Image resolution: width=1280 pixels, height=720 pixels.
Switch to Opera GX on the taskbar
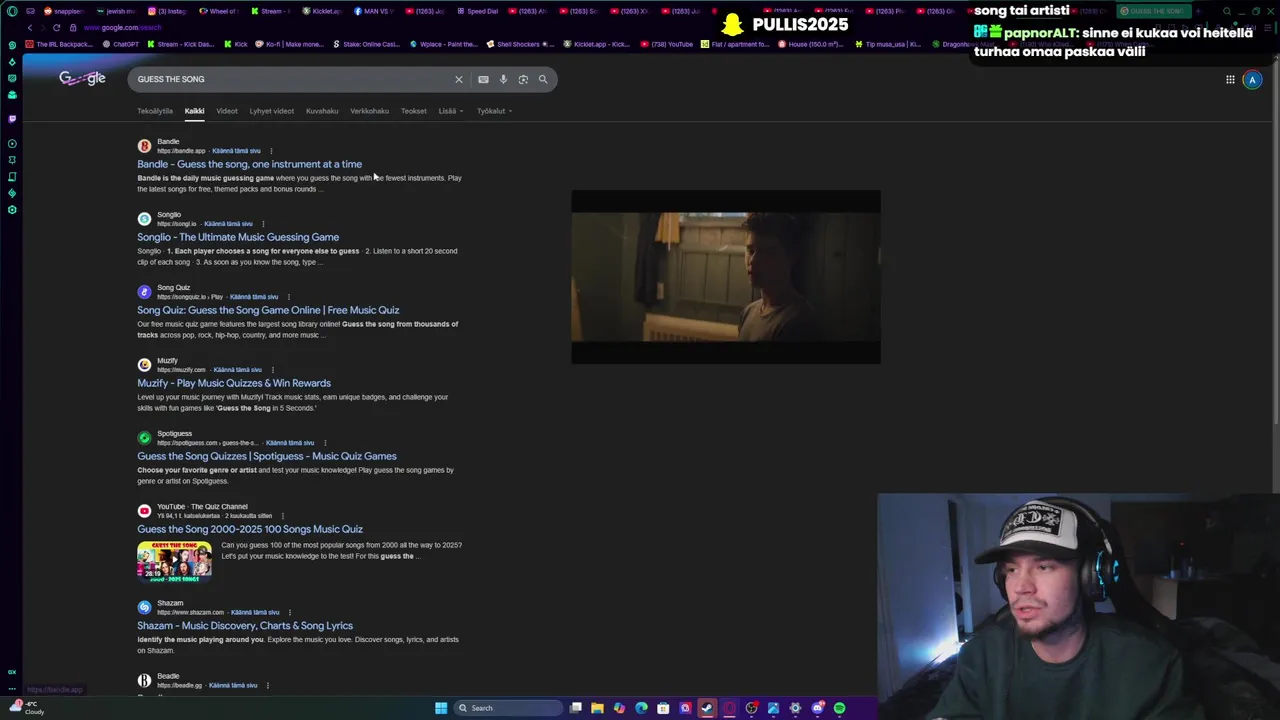pos(729,708)
